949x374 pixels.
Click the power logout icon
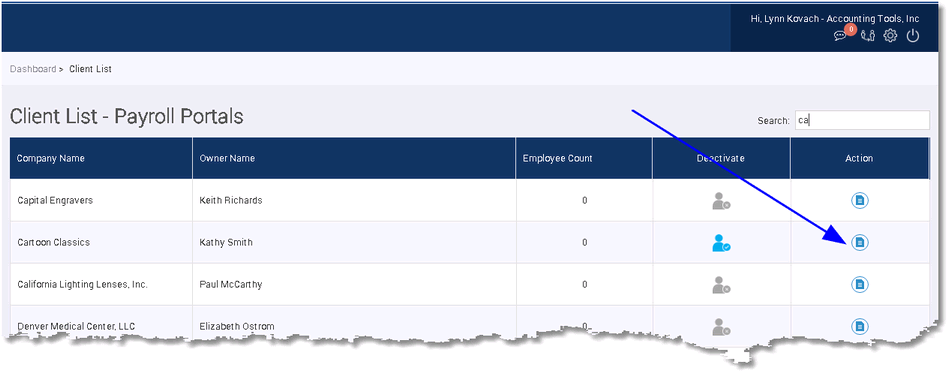click(x=913, y=36)
